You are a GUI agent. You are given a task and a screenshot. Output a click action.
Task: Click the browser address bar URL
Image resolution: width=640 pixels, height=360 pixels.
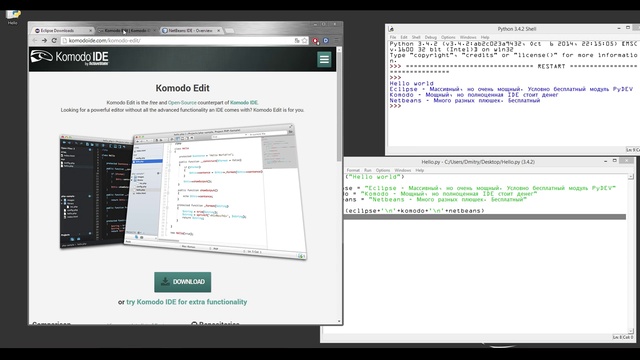(x=104, y=40)
